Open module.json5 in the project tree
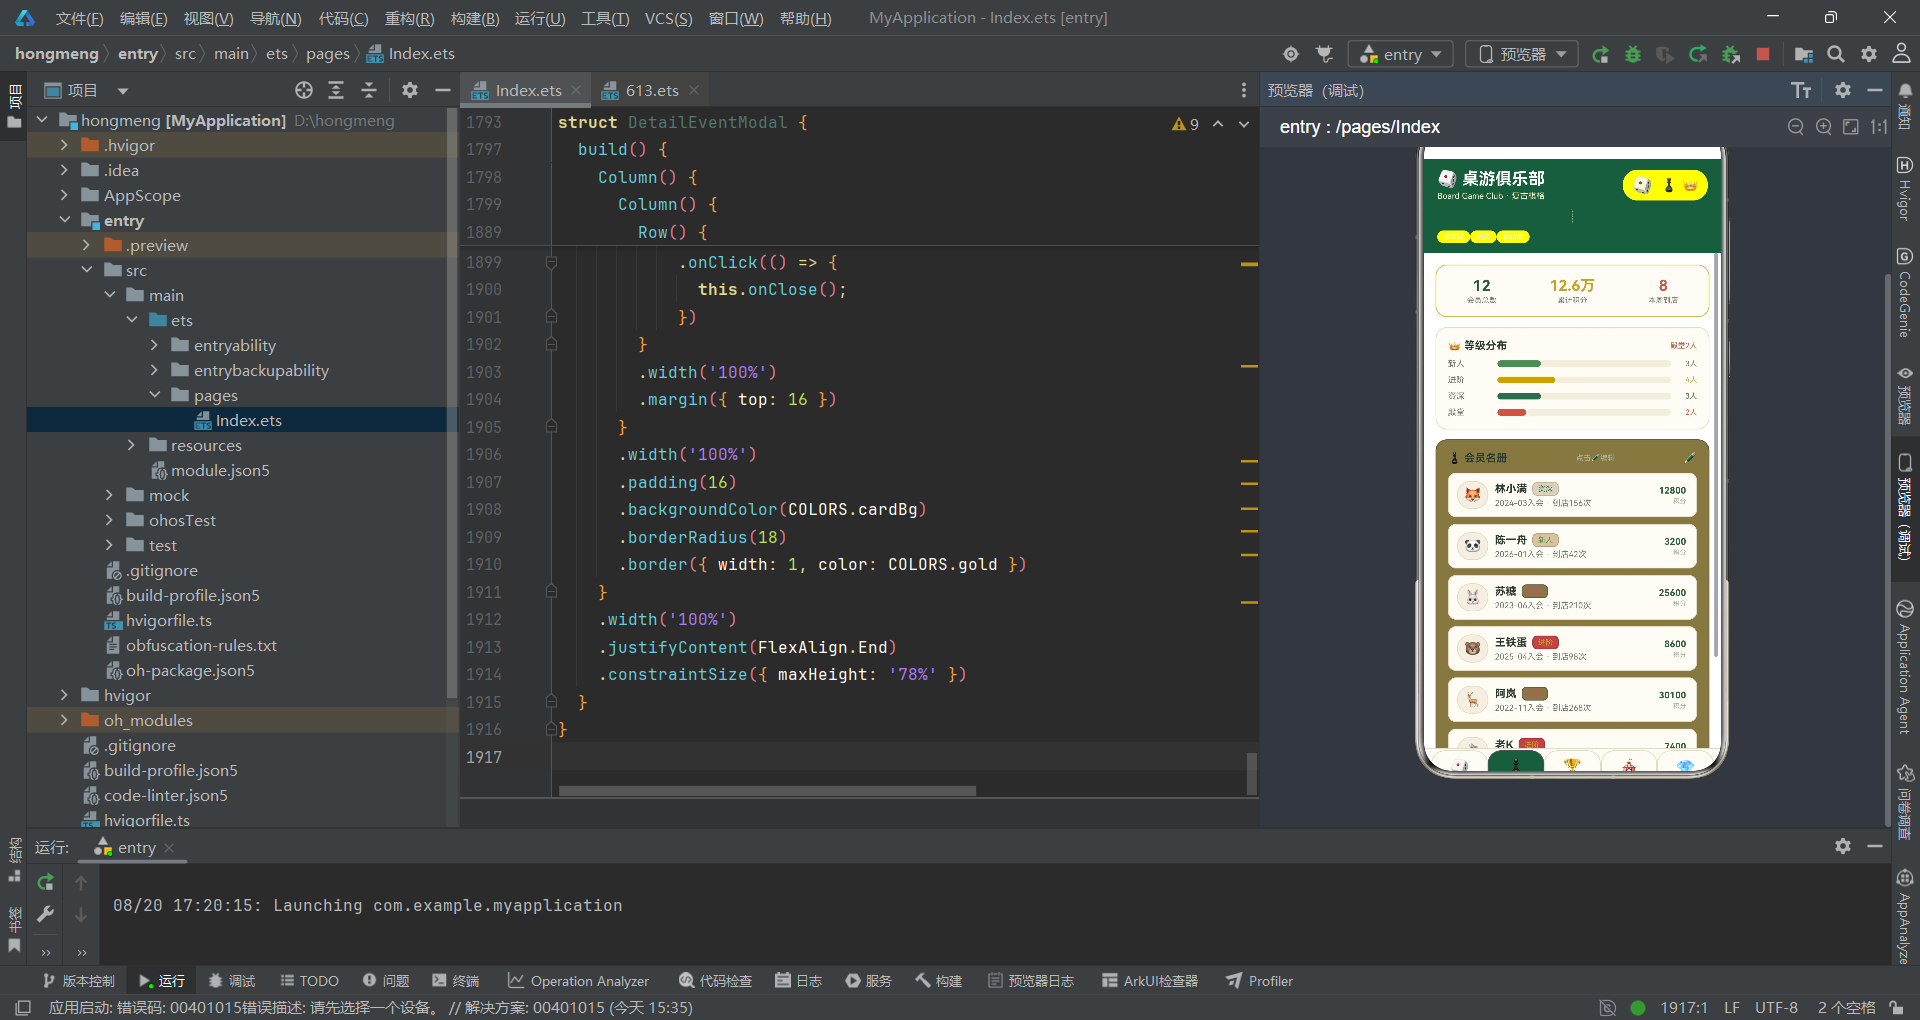This screenshot has width=1920, height=1020. (219, 470)
